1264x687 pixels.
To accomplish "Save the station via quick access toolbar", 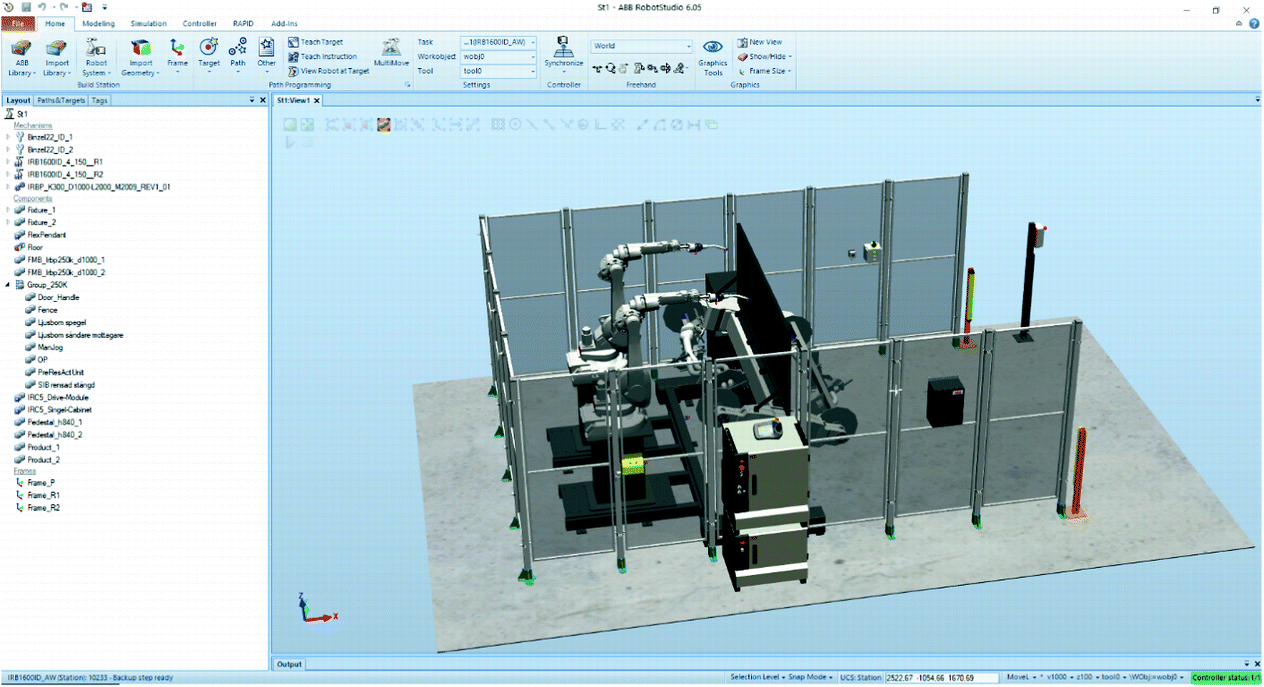I will point(26,7).
